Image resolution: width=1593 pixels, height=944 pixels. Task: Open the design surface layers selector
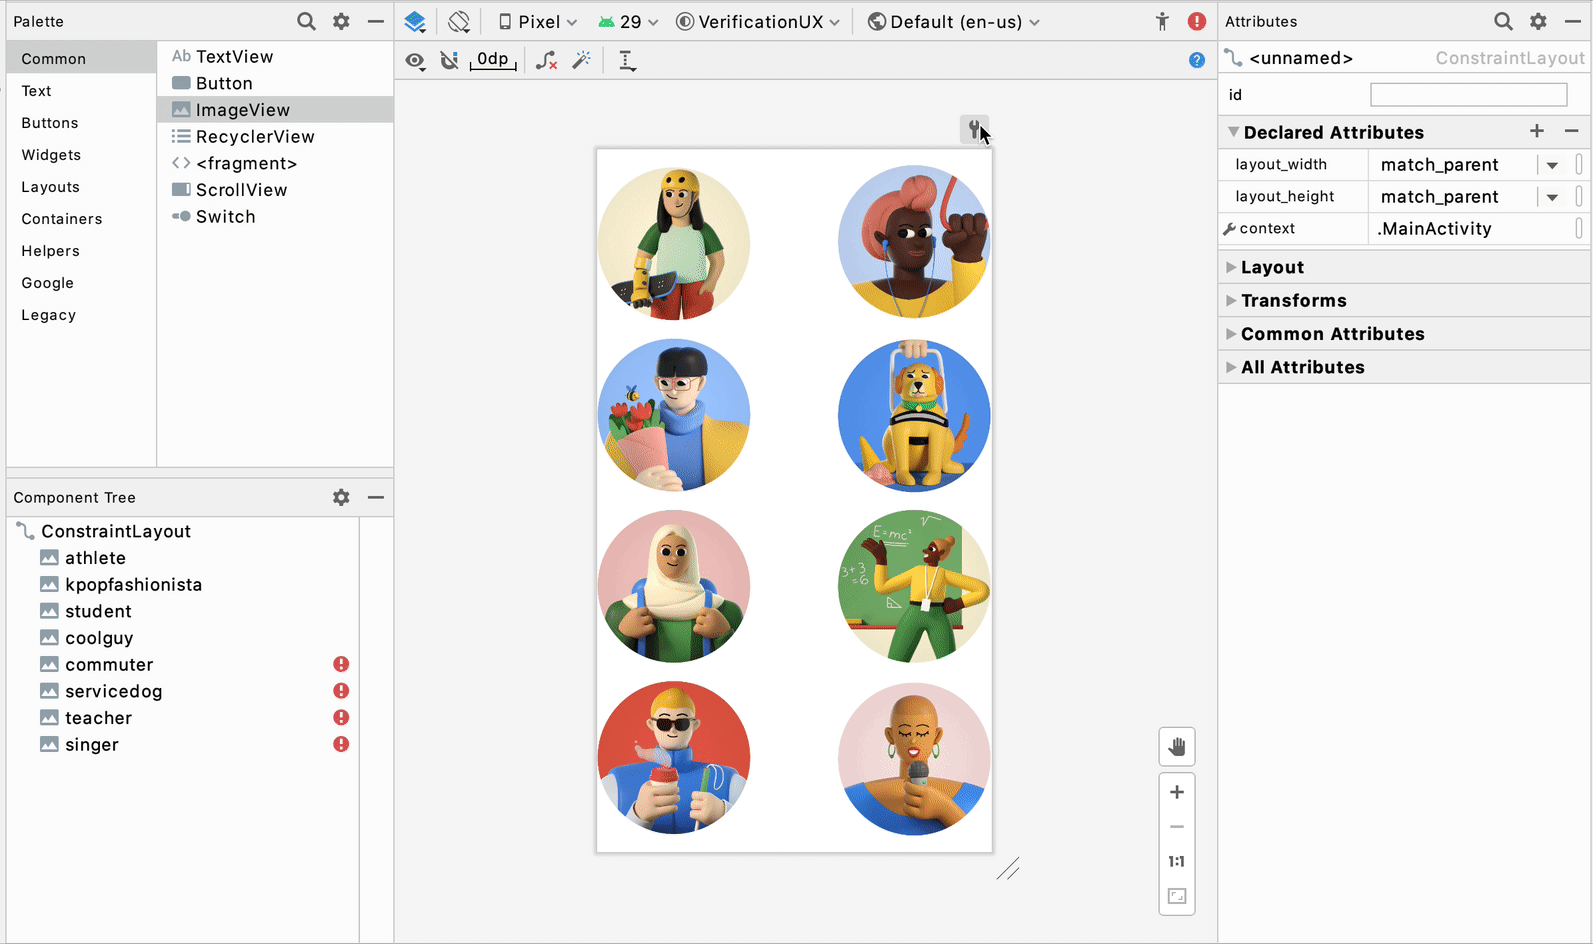coord(415,21)
